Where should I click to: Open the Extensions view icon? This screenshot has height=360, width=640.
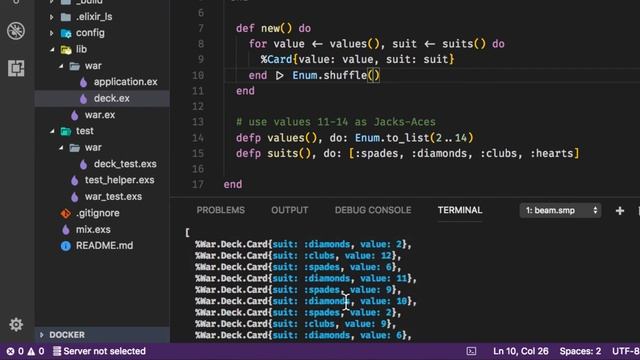tap(16, 68)
